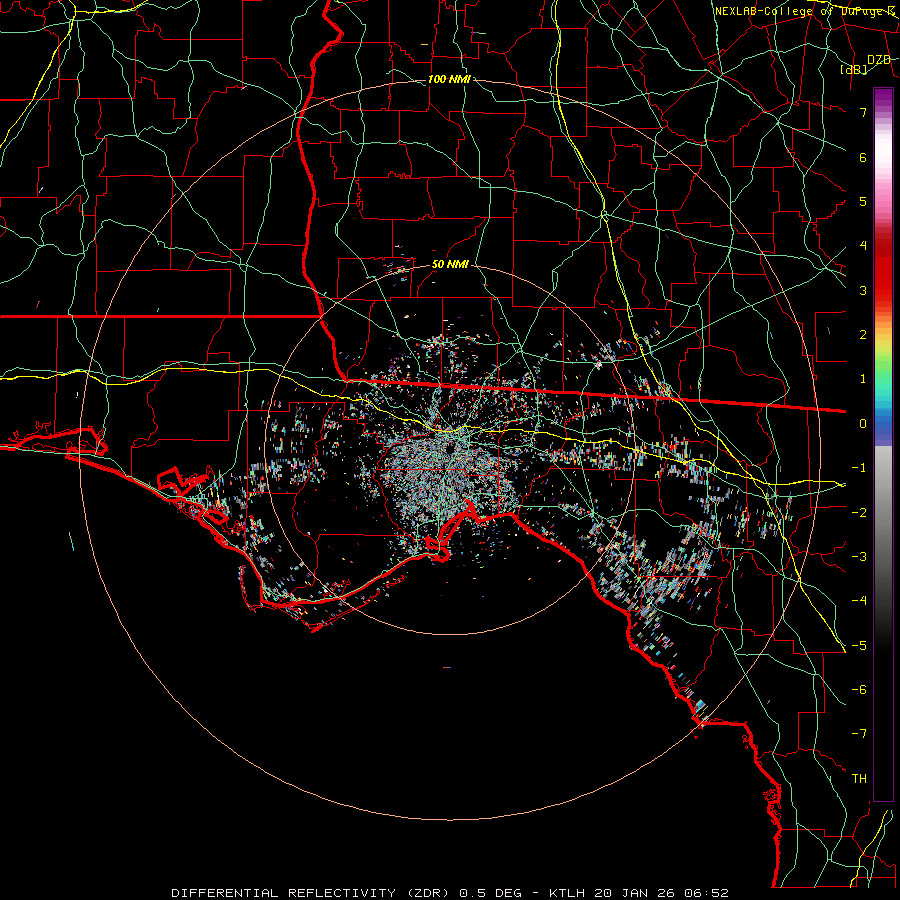The image size is (900, 900).
Task: Select the -4 value on the color scale
Action: (x=859, y=601)
